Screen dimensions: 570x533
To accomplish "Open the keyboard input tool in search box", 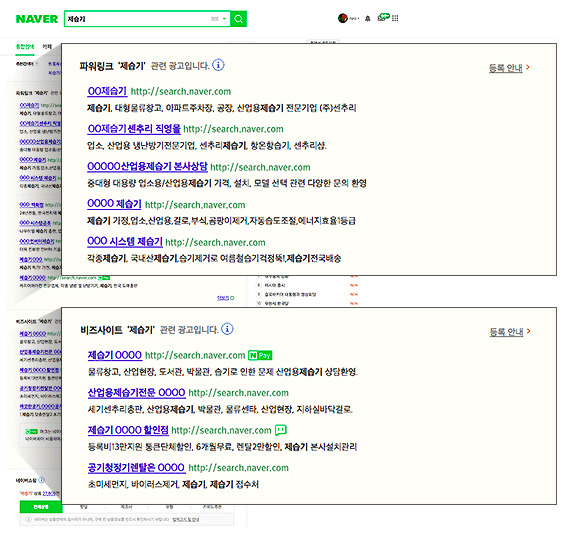I will [215, 19].
